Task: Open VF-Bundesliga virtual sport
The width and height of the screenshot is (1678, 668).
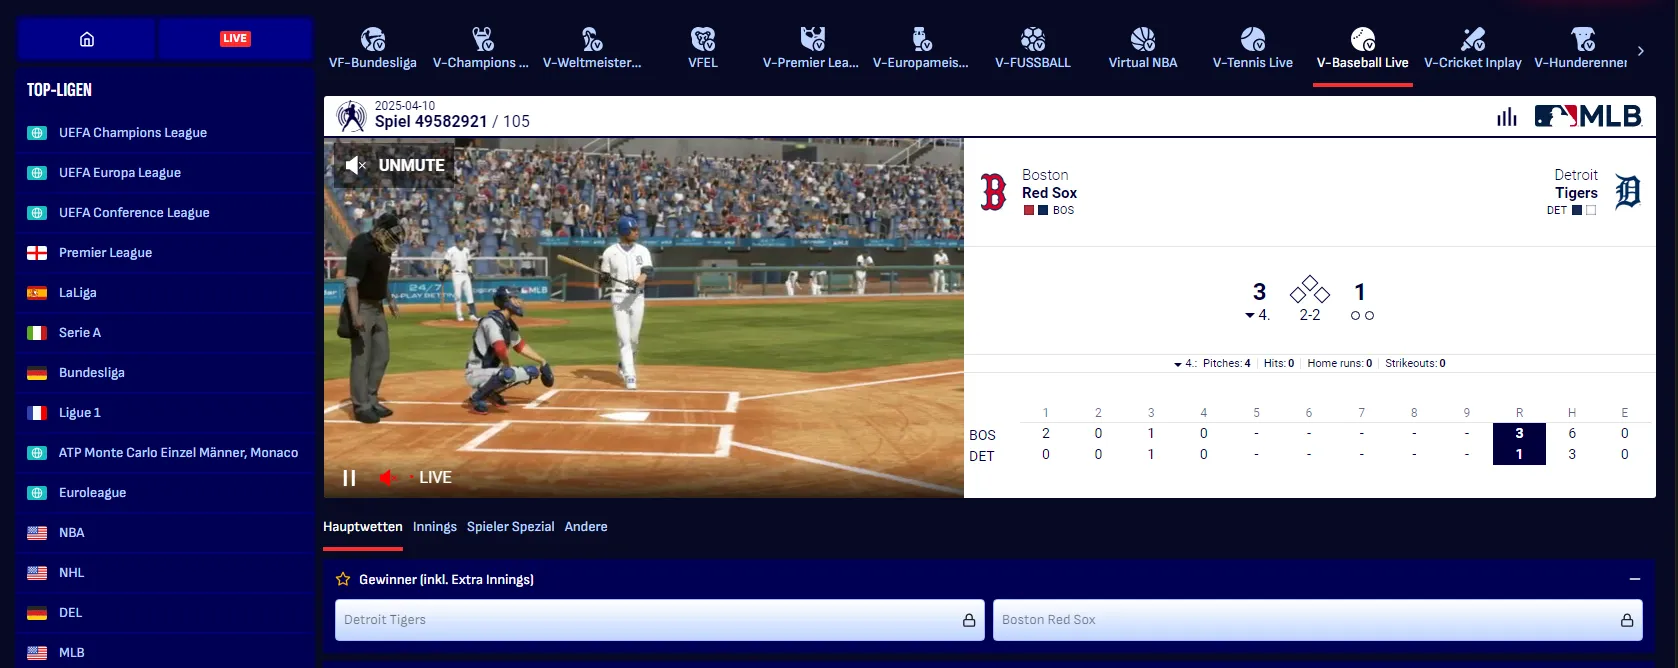Action: [x=373, y=49]
